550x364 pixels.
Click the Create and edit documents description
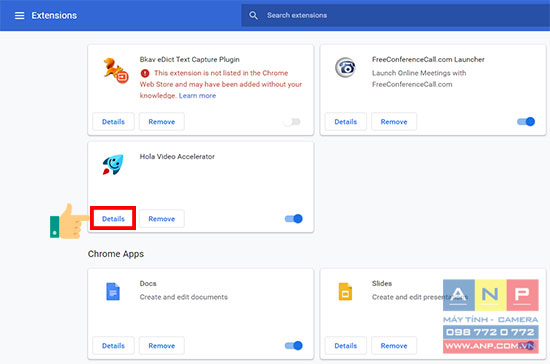pyautogui.click(x=183, y=297)
